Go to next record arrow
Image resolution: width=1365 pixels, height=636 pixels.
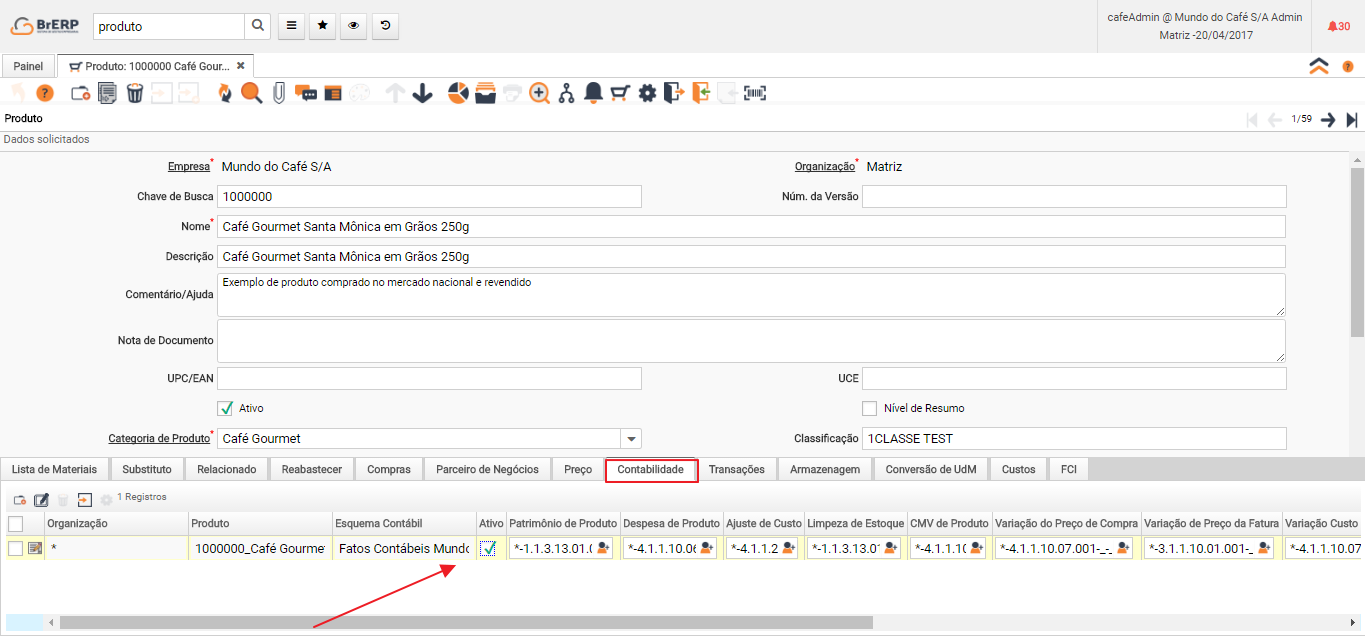click(1328, 120)
